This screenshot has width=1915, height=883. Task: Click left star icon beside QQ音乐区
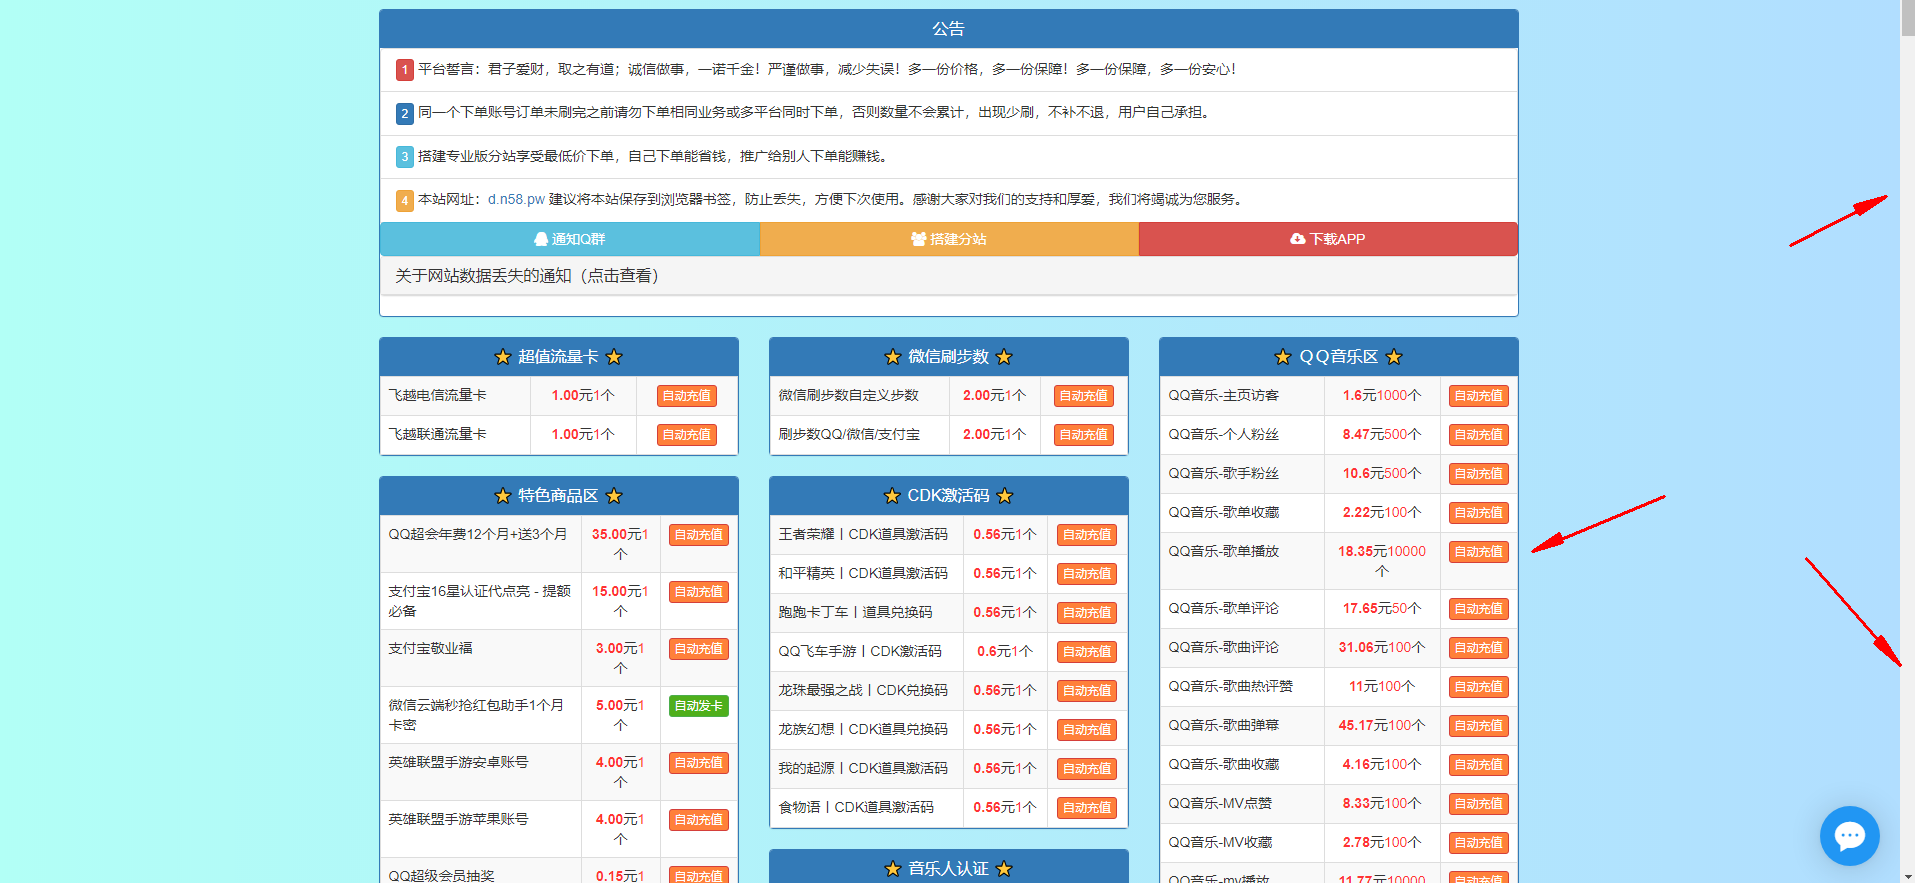1283,357
